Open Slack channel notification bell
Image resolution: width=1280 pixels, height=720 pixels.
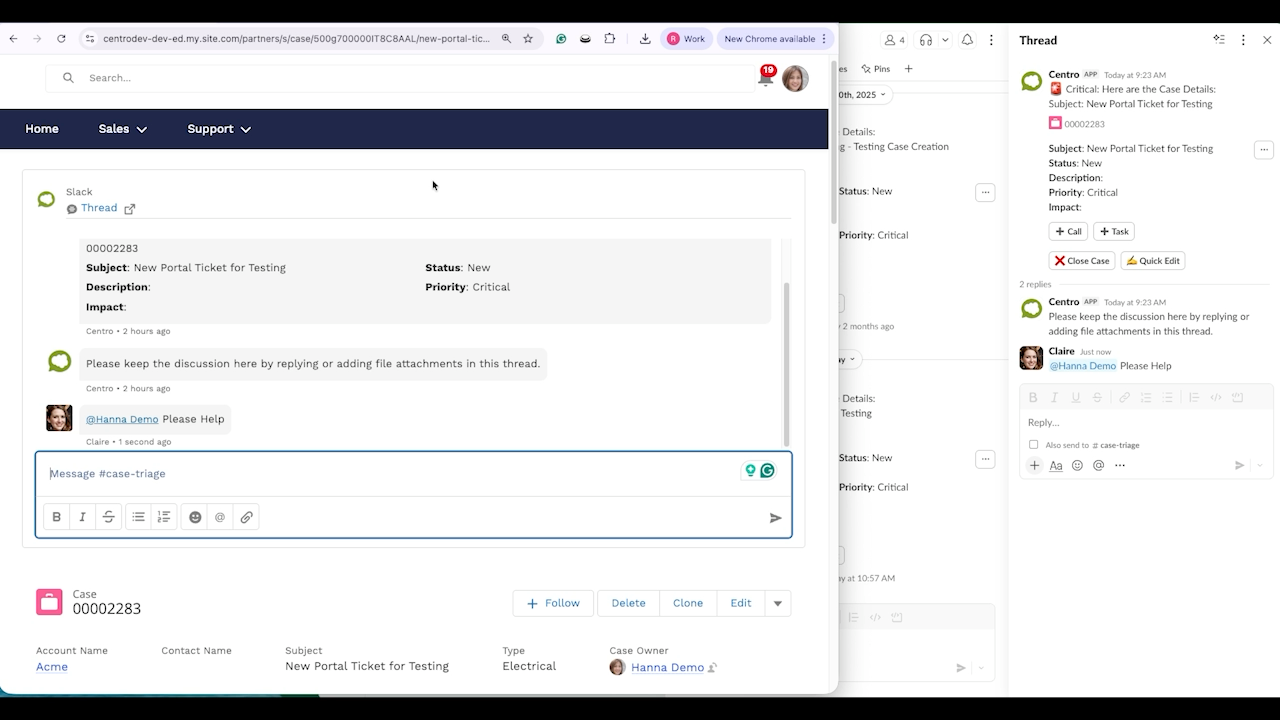(967, 40)
